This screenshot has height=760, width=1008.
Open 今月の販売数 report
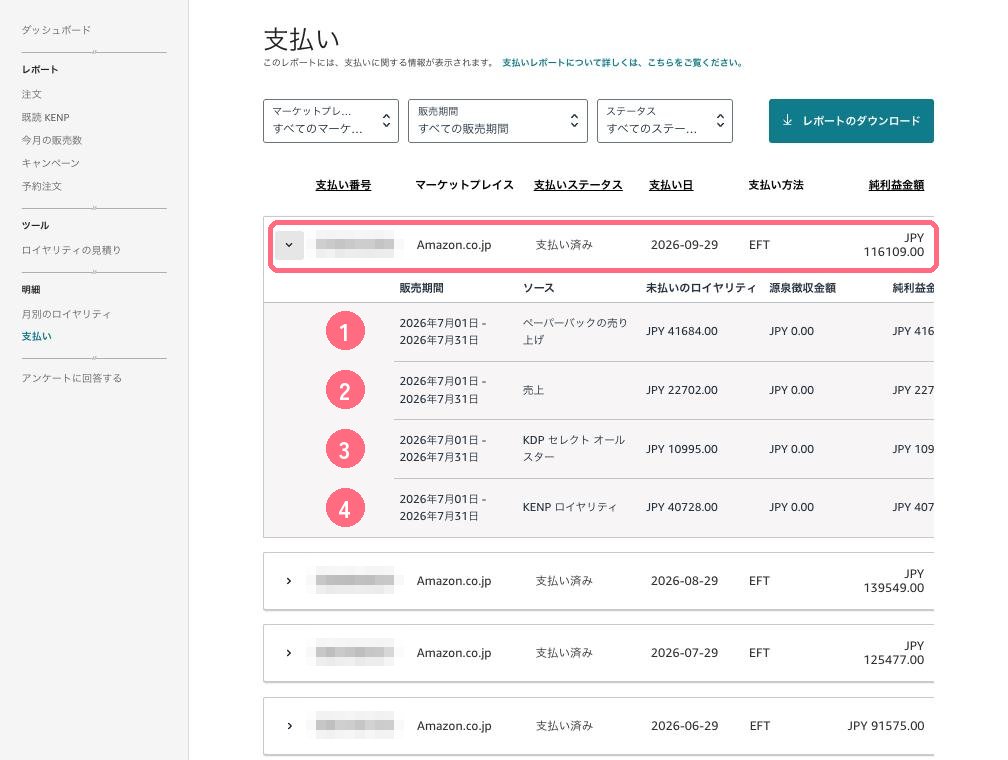(51, 140)
